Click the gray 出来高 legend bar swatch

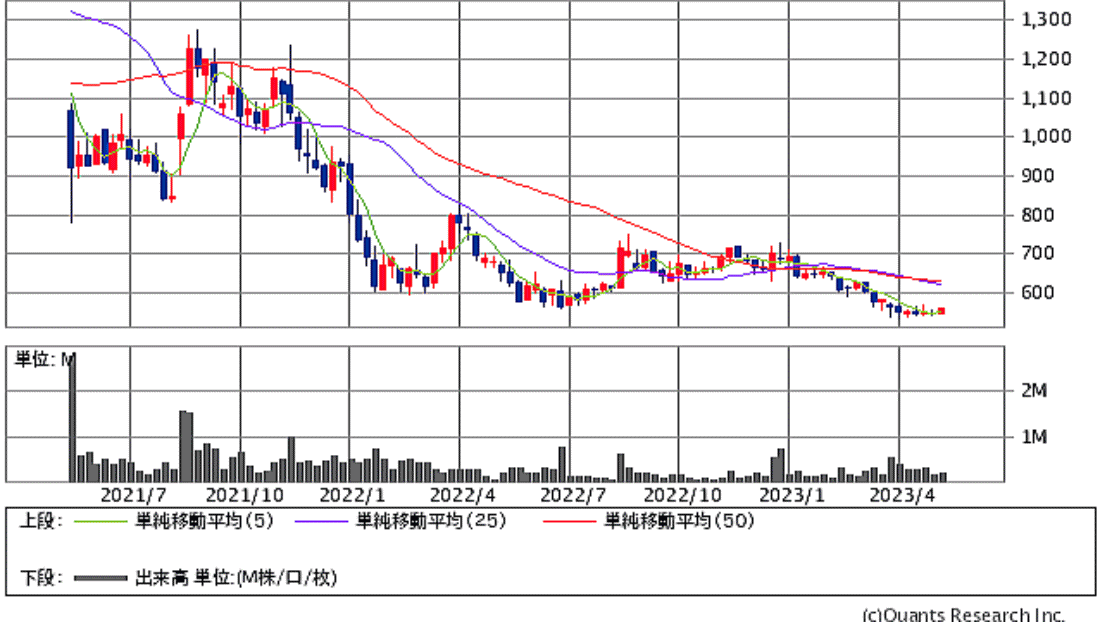[100, 579]
